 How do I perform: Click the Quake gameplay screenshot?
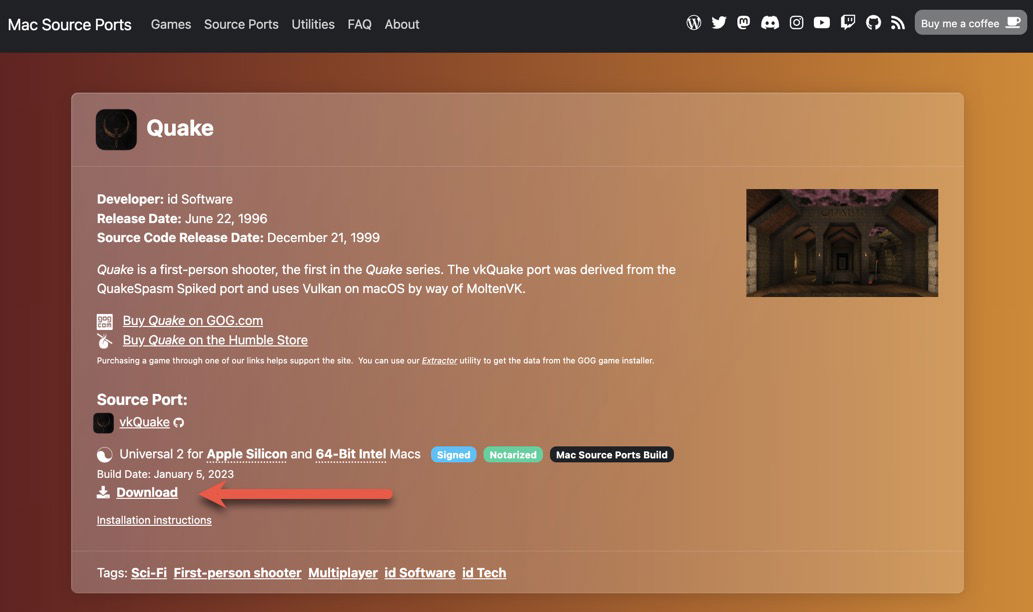pos(842,241)
